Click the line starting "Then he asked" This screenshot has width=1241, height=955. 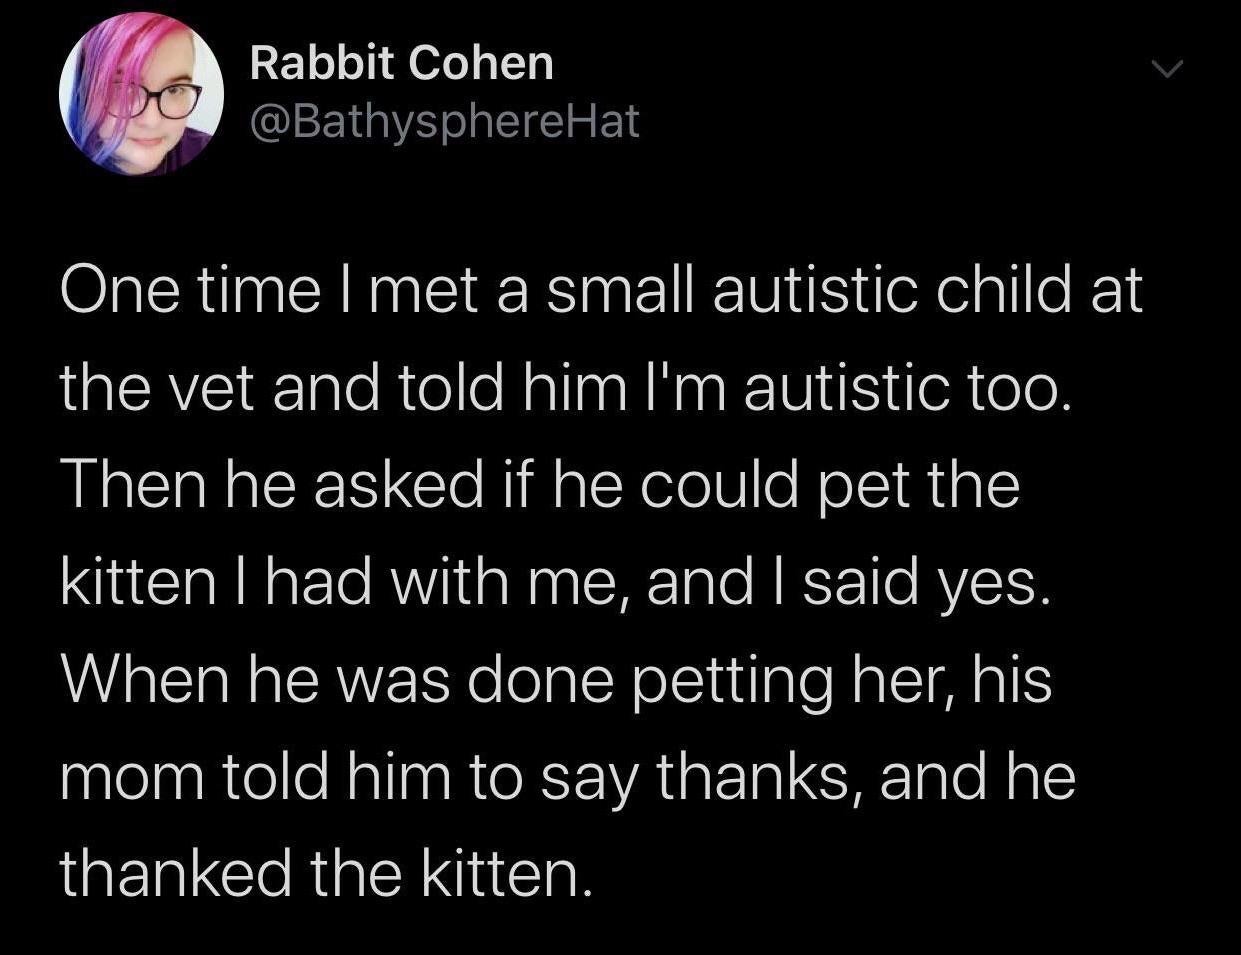point(540,485)
